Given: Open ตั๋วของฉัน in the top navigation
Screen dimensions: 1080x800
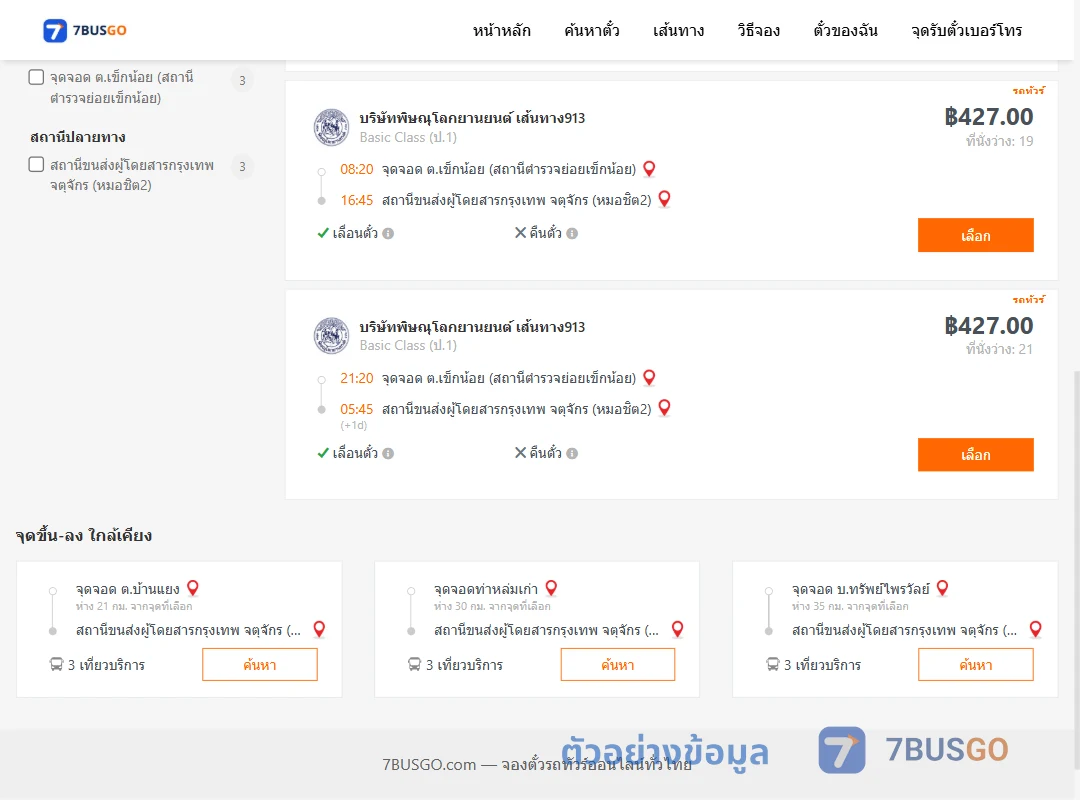Looking at the screenshot, I should 845,30.
